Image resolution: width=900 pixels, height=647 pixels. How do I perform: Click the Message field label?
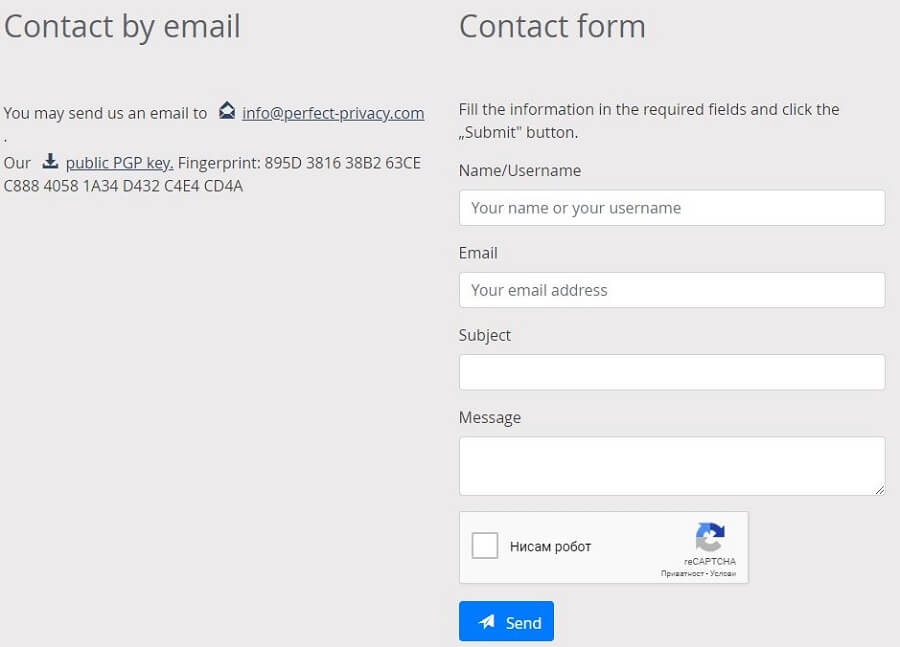(x=490, y=417)
